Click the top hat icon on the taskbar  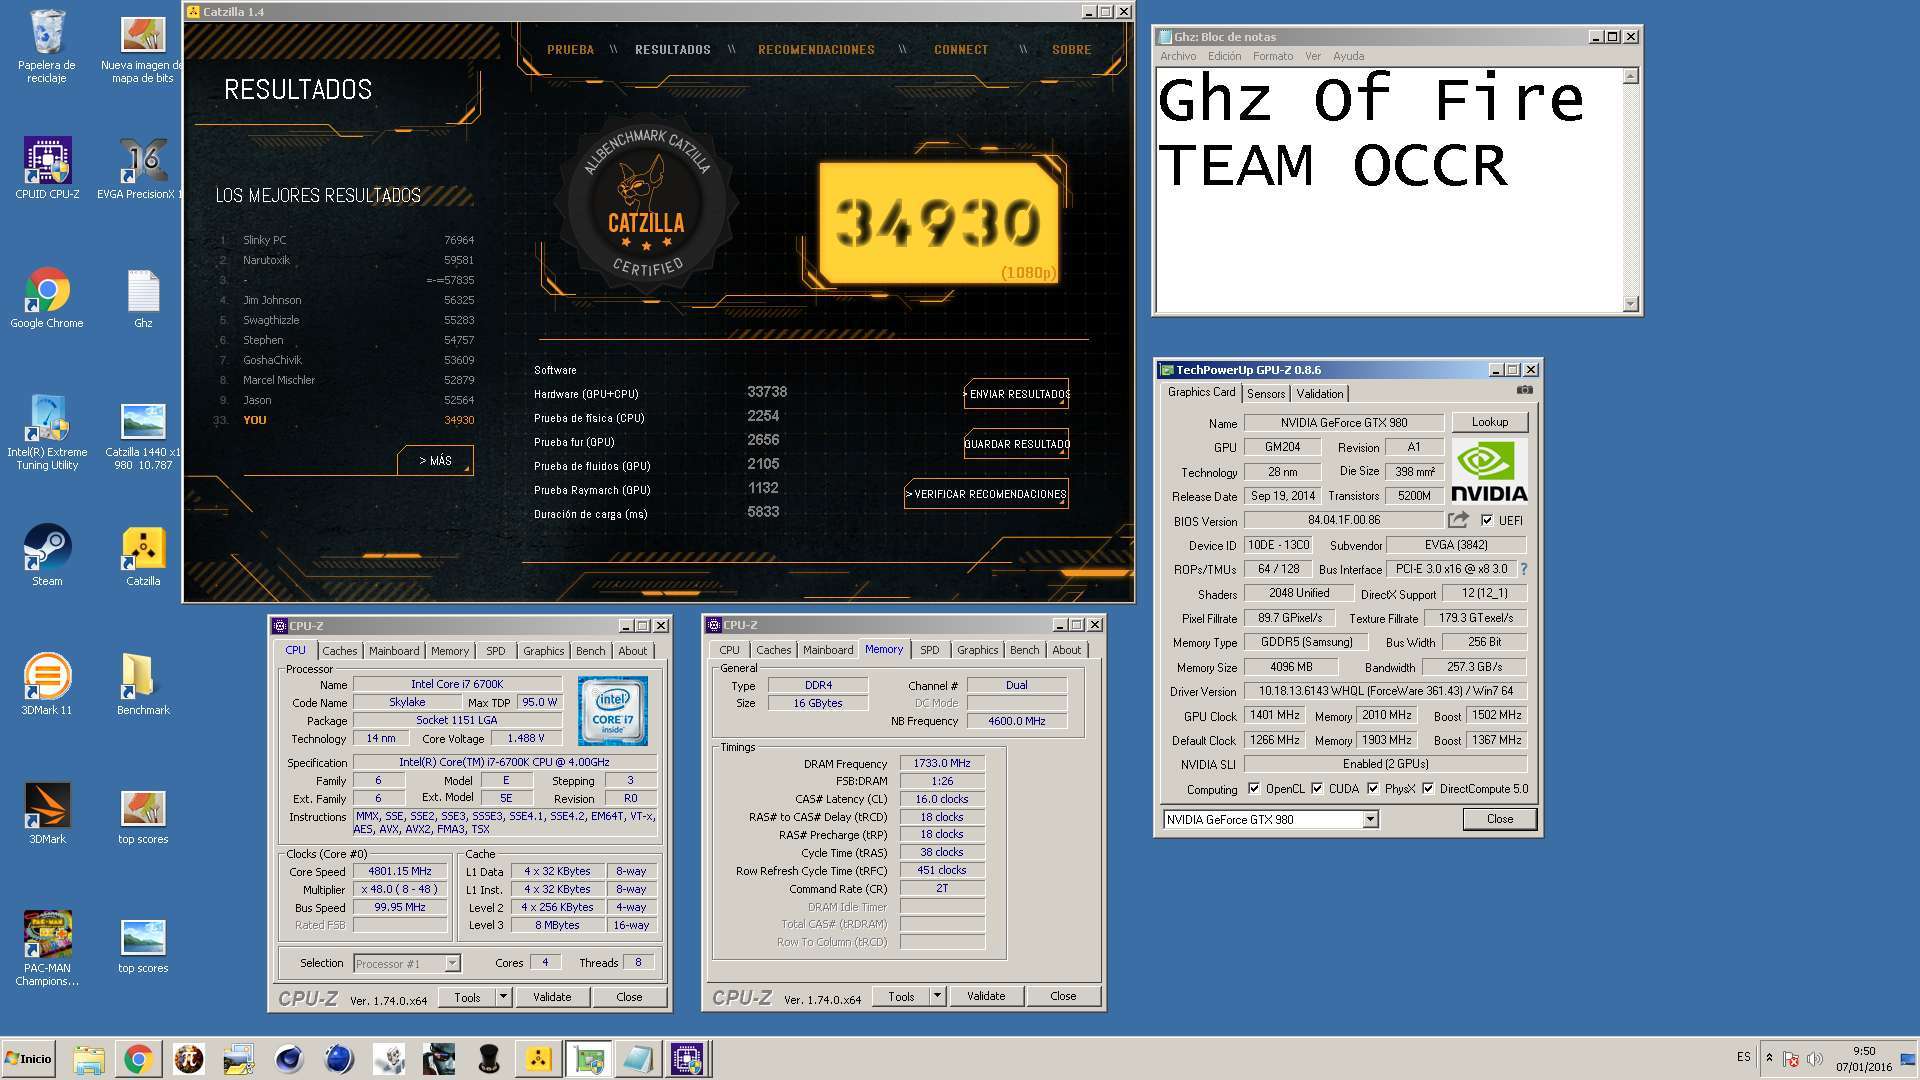[489, 1059]
